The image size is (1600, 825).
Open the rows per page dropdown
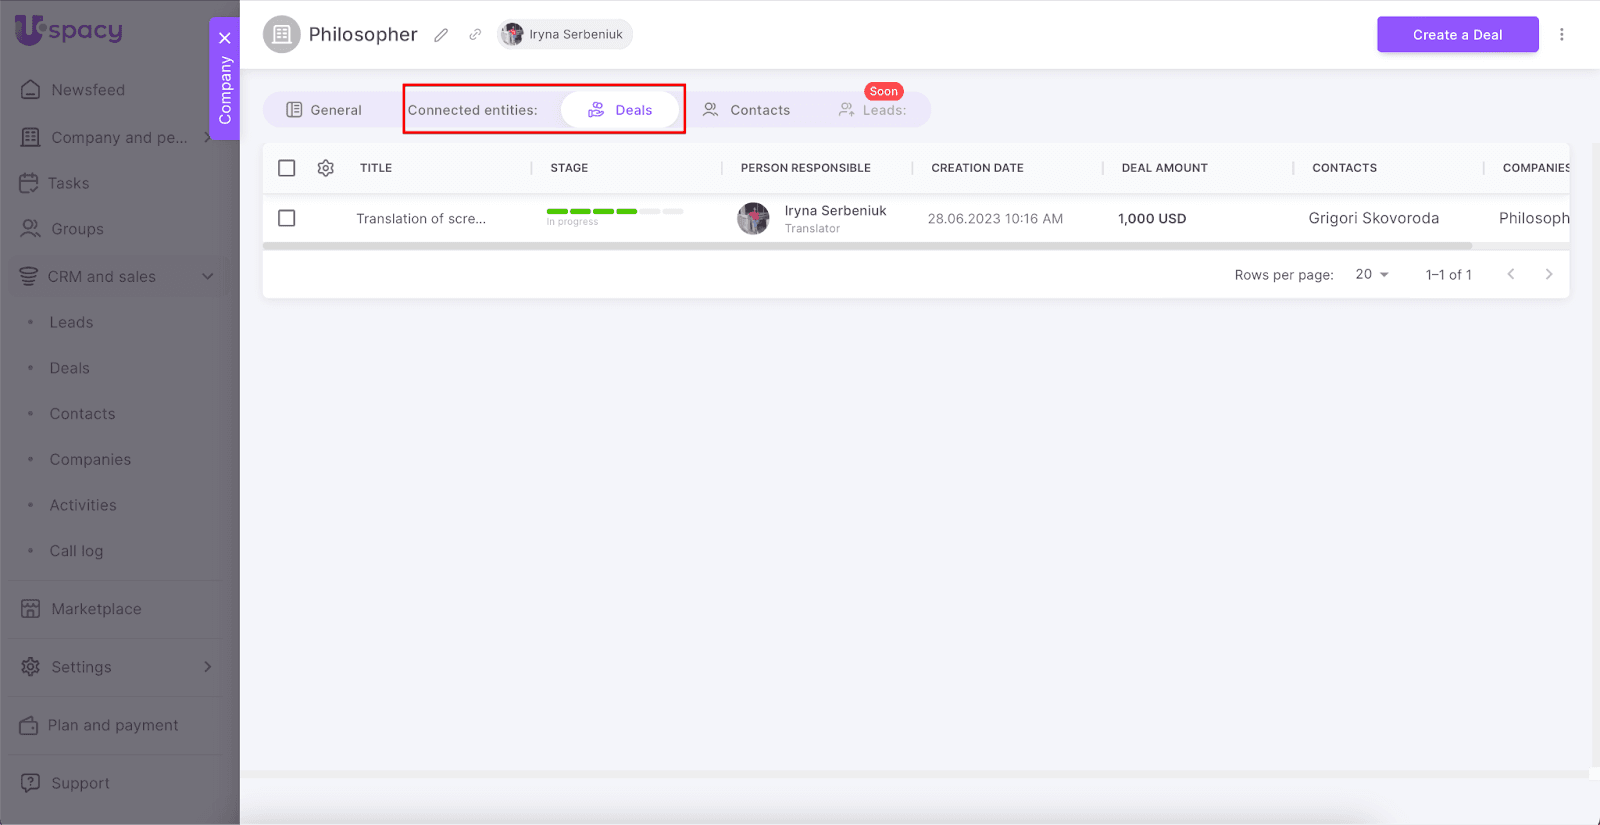(x=1372, y=274)
